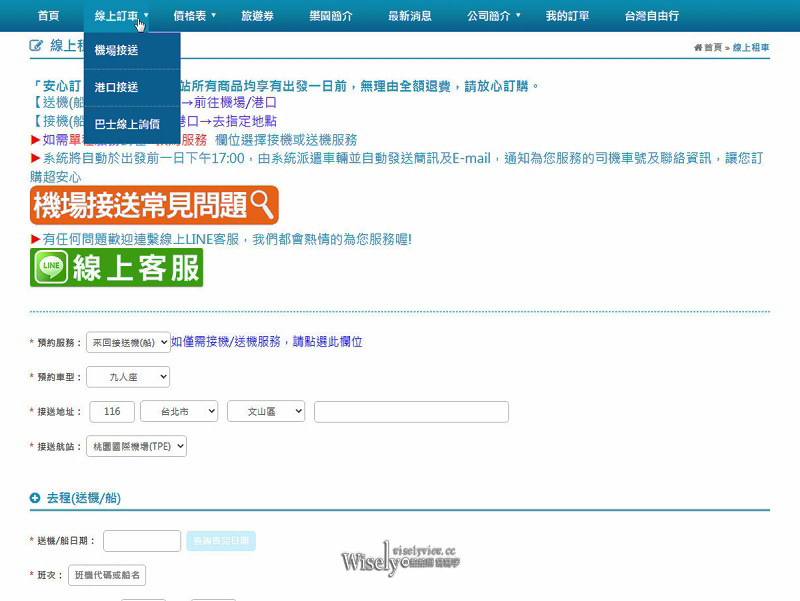Select the city dropdown showing 台北市
This screenshot has height=601, width=800.
point(179,412)
